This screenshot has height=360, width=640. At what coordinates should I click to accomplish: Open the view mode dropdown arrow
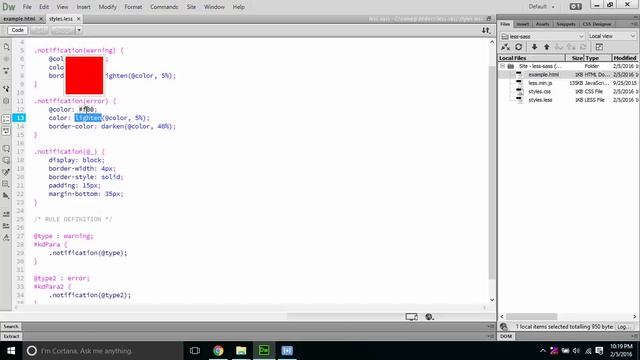79,30
